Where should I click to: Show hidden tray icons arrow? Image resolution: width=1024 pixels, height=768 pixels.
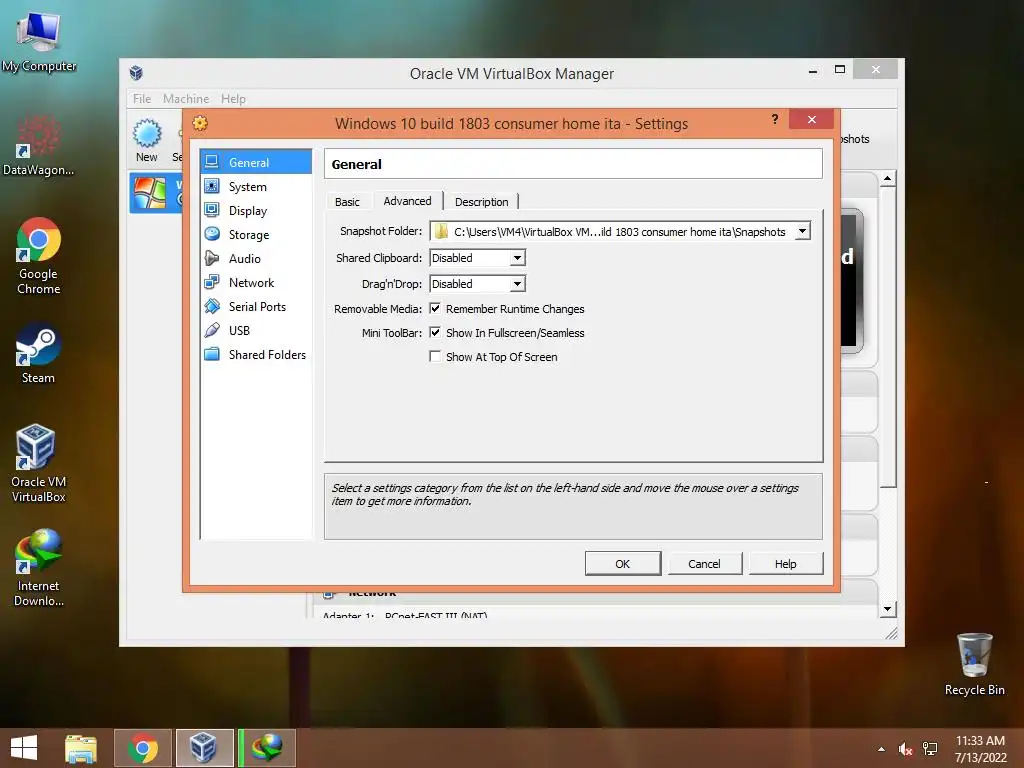pyautogui.click(x=882, y=749)
